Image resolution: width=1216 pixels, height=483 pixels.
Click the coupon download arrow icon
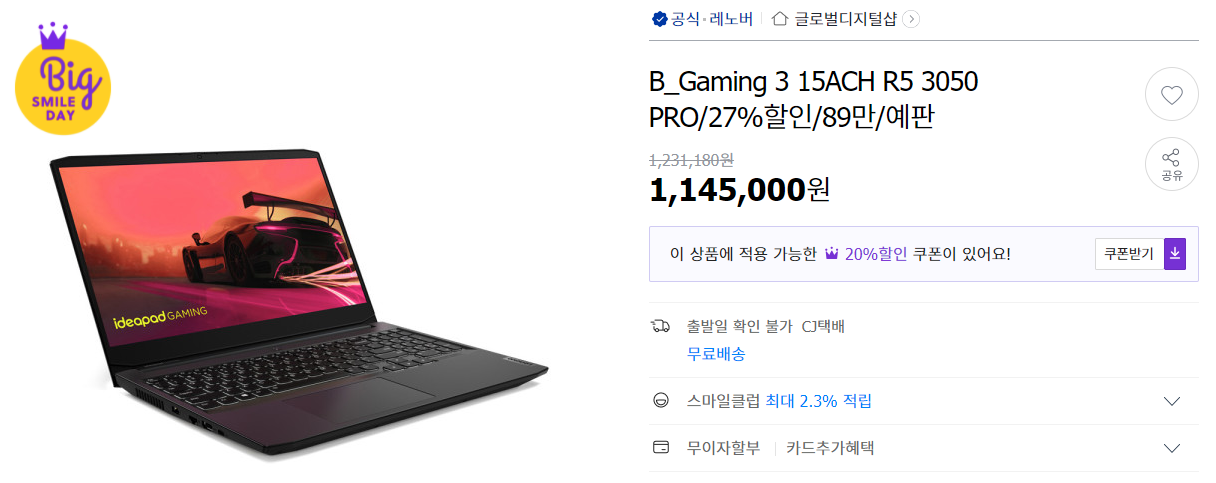(x=1175, y=254)
